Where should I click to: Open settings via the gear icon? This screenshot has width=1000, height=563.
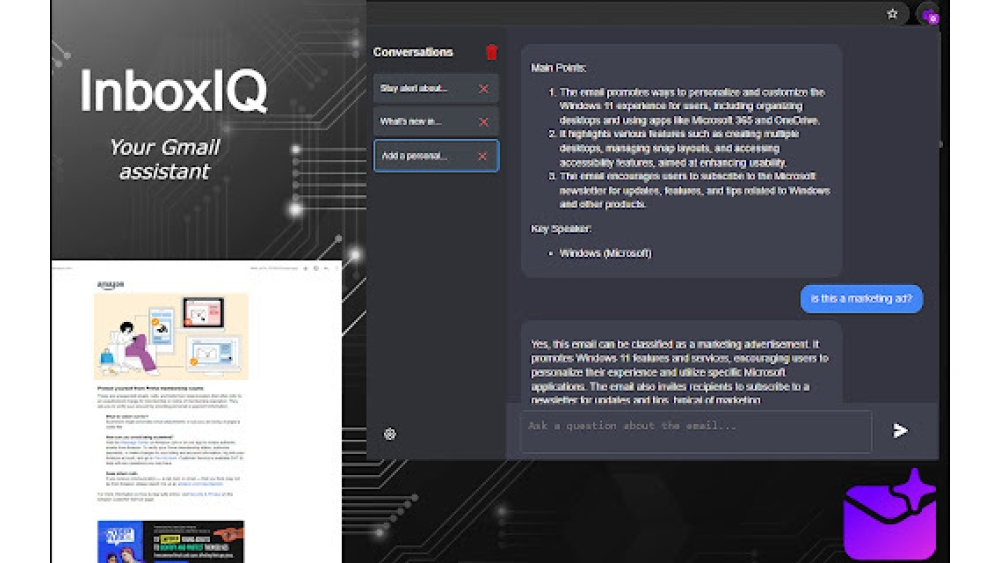(390, 434)
